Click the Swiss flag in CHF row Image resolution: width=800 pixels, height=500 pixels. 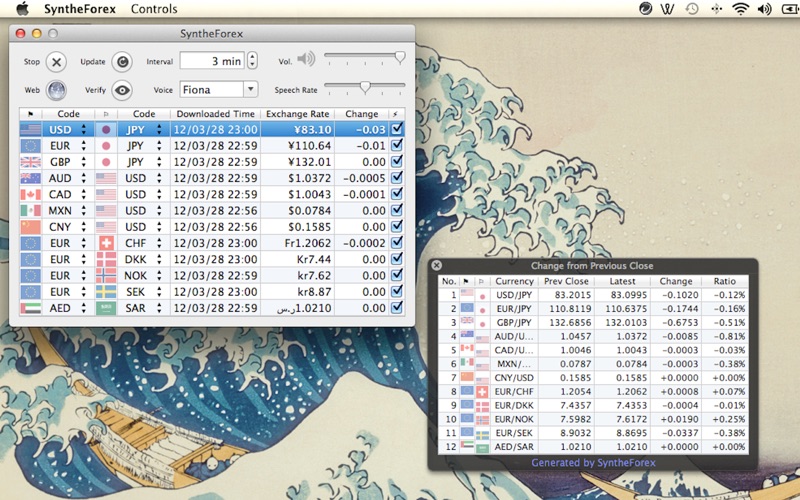coord(106,243)
